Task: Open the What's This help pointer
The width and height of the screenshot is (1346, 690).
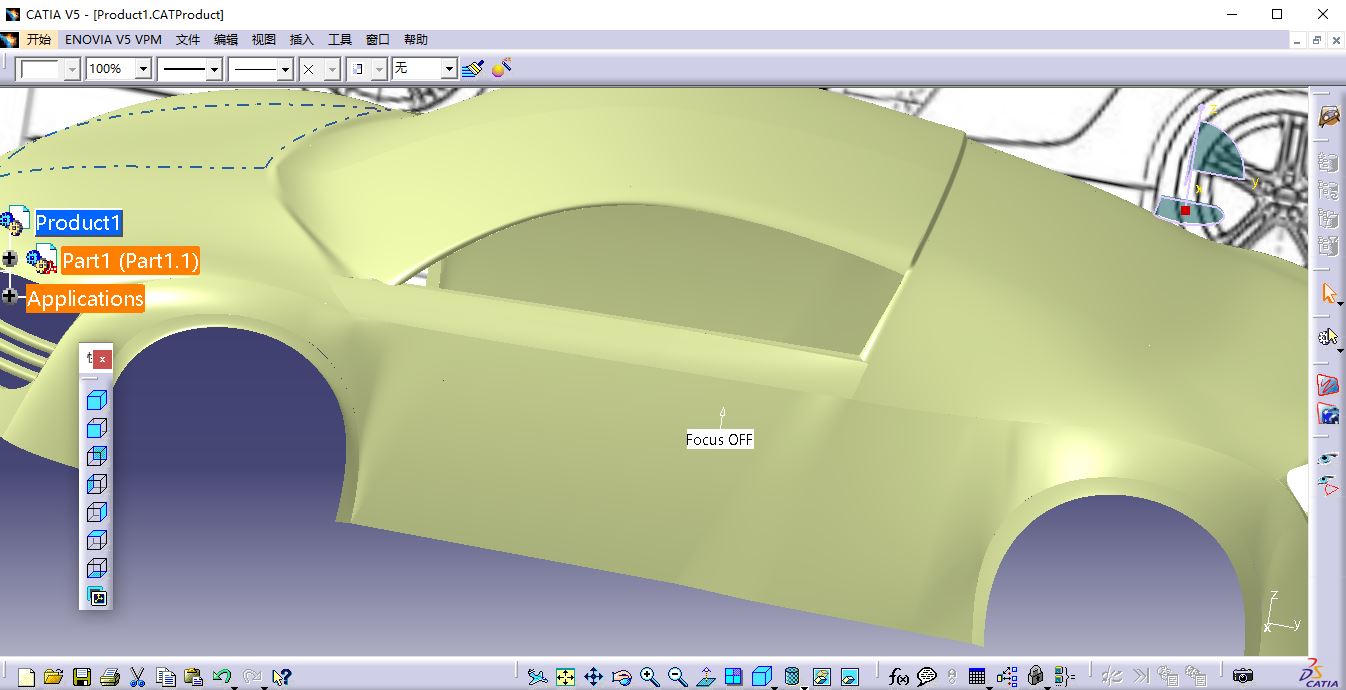Action: 281,677
